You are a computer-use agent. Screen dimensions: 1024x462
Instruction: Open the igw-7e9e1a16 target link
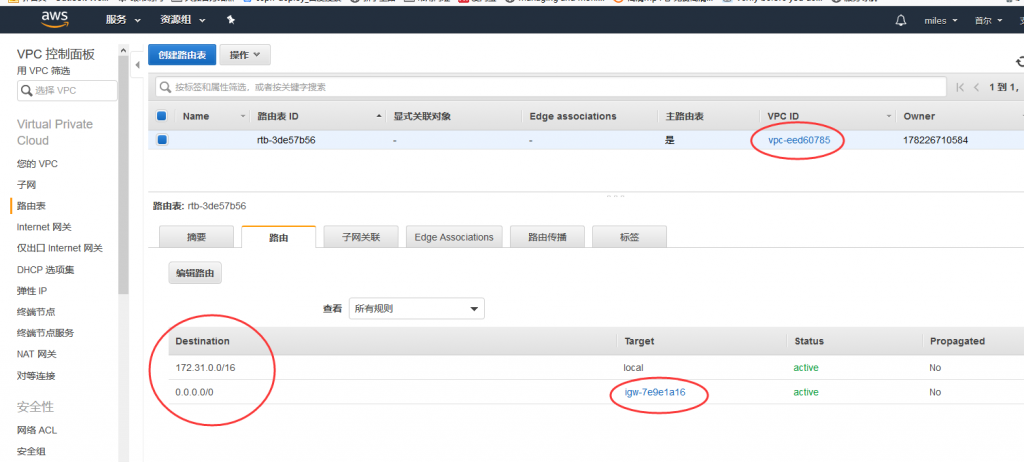point(655,392)
